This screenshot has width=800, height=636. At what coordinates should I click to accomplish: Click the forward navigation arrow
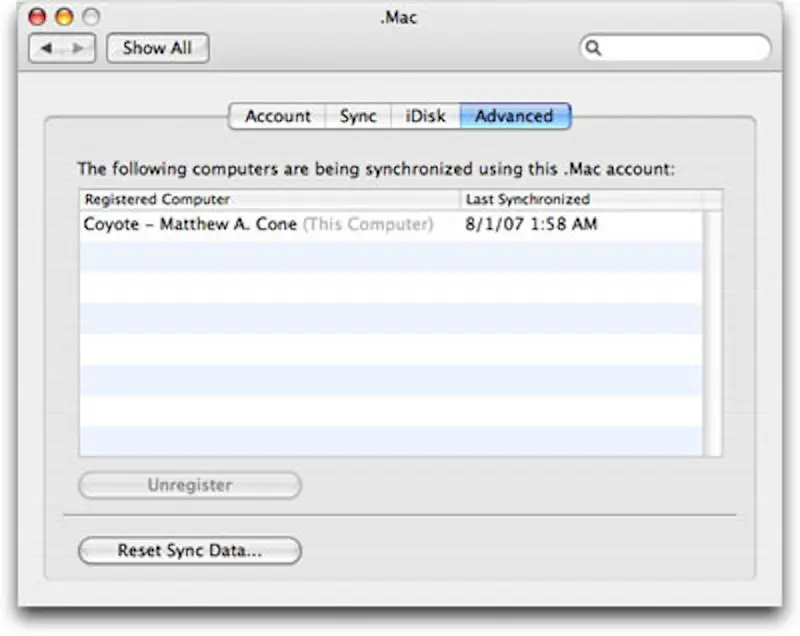[x=76, y=47]
